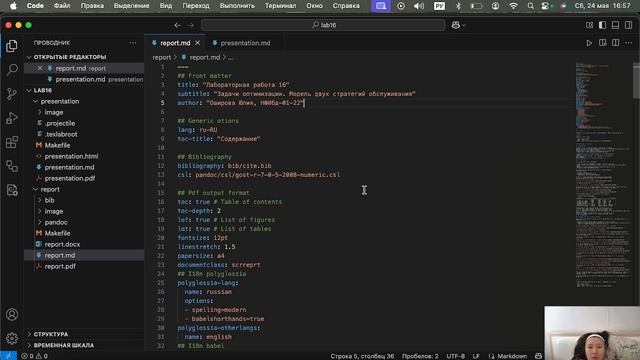
Task: Change encoding via UTF-8 status item
Action: tap(455, 356)
